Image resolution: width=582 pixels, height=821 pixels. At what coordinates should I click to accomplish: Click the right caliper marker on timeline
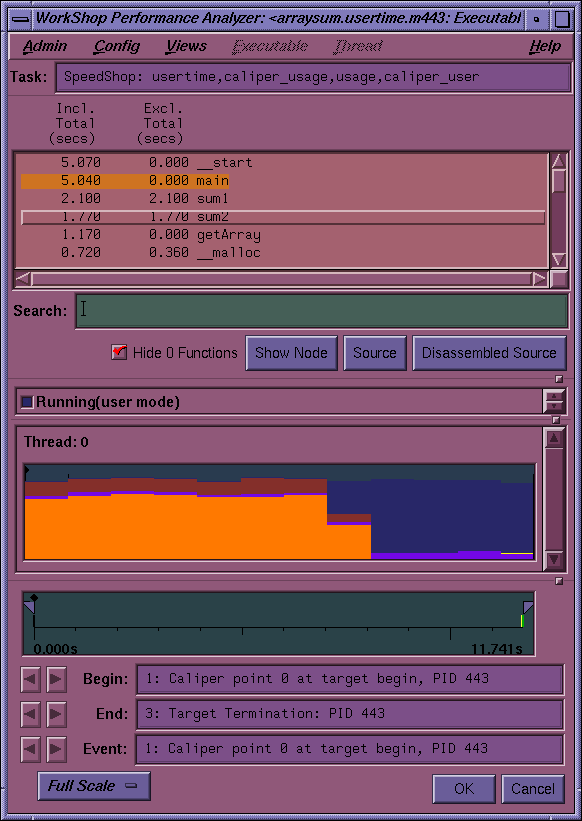[528, 607]
